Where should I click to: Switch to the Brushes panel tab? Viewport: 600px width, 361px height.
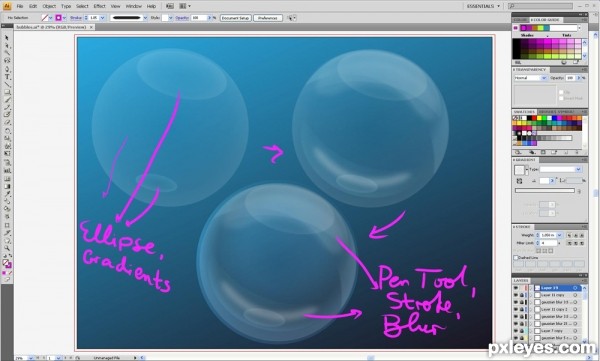pyautogui.click(x=548, y=112)
